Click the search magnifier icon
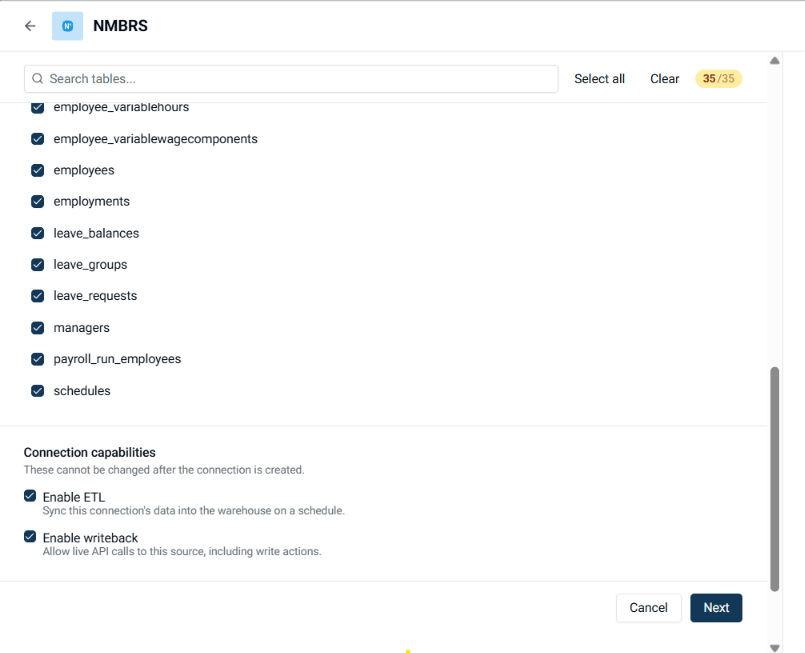805x653 pixels. pyautogui.click(x=37, y=79)
